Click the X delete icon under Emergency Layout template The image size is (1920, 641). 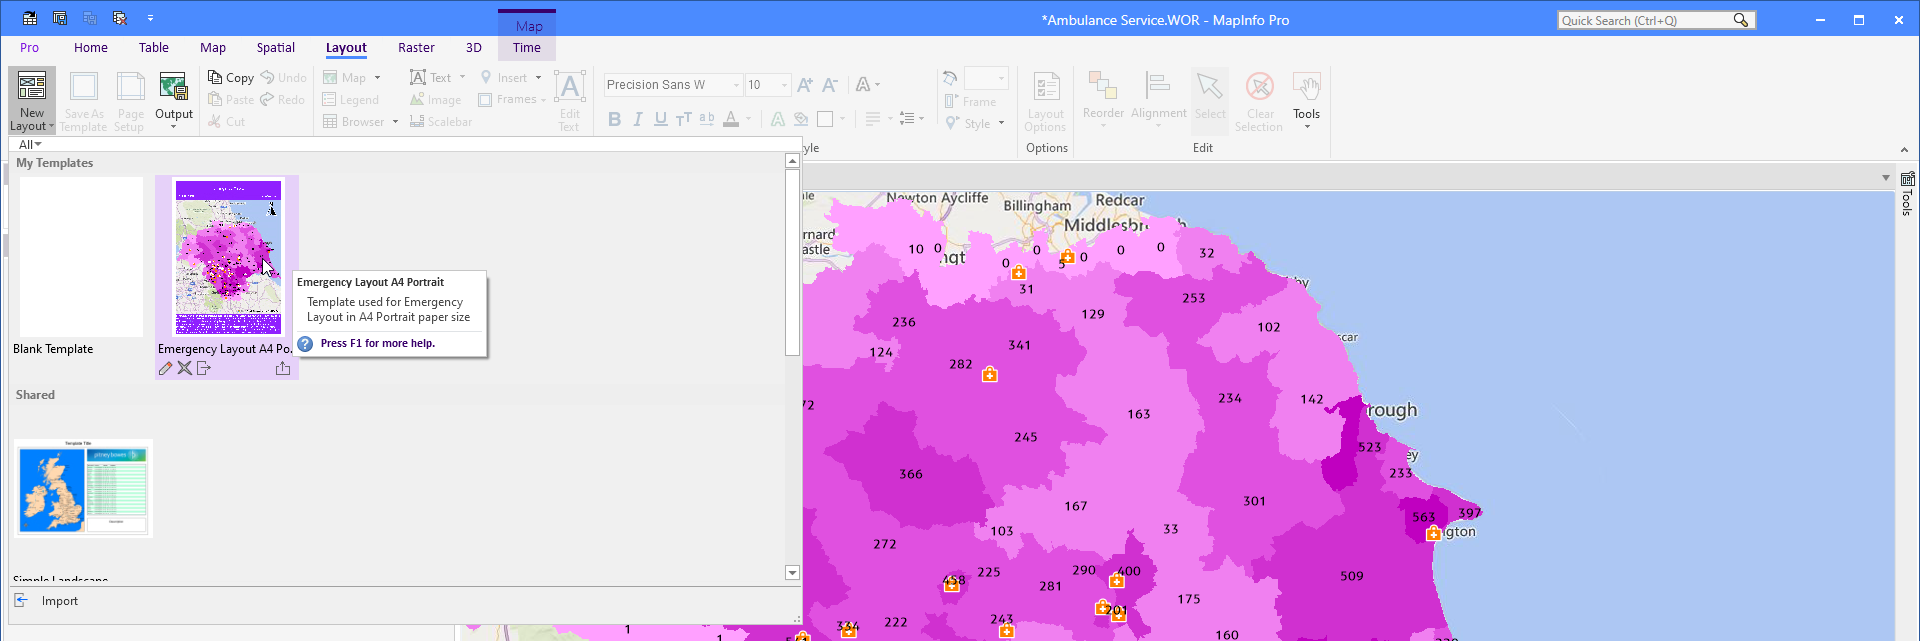[185, 369]
